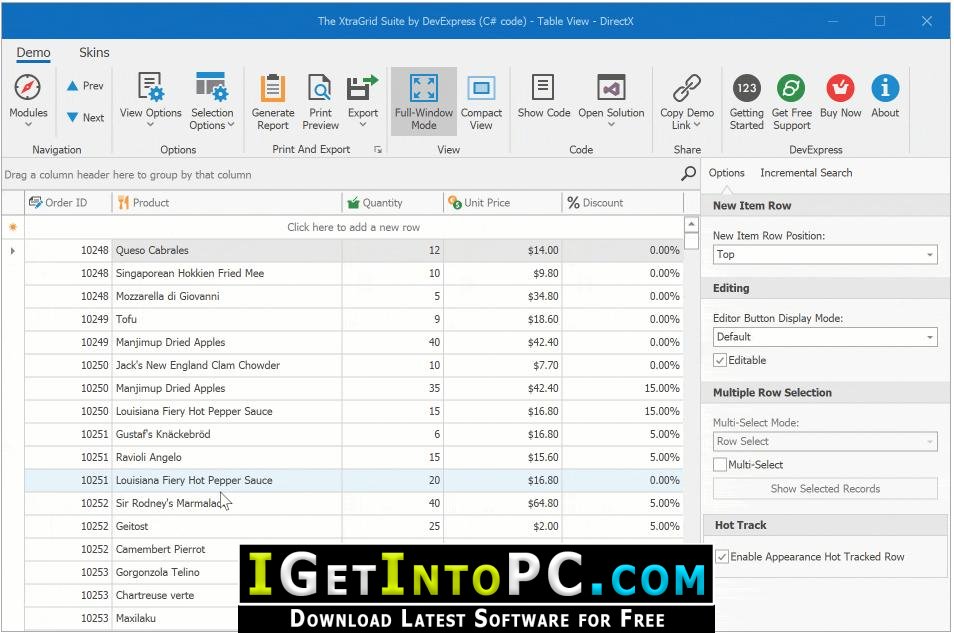Click the $34.80 unit price cell
954x633 pixels.
pyautogui.click(x=503, y=296)
